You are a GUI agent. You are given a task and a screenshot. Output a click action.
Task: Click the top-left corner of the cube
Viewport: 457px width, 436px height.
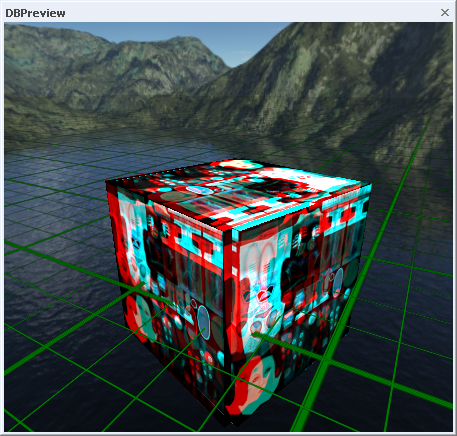coord(107,182)
